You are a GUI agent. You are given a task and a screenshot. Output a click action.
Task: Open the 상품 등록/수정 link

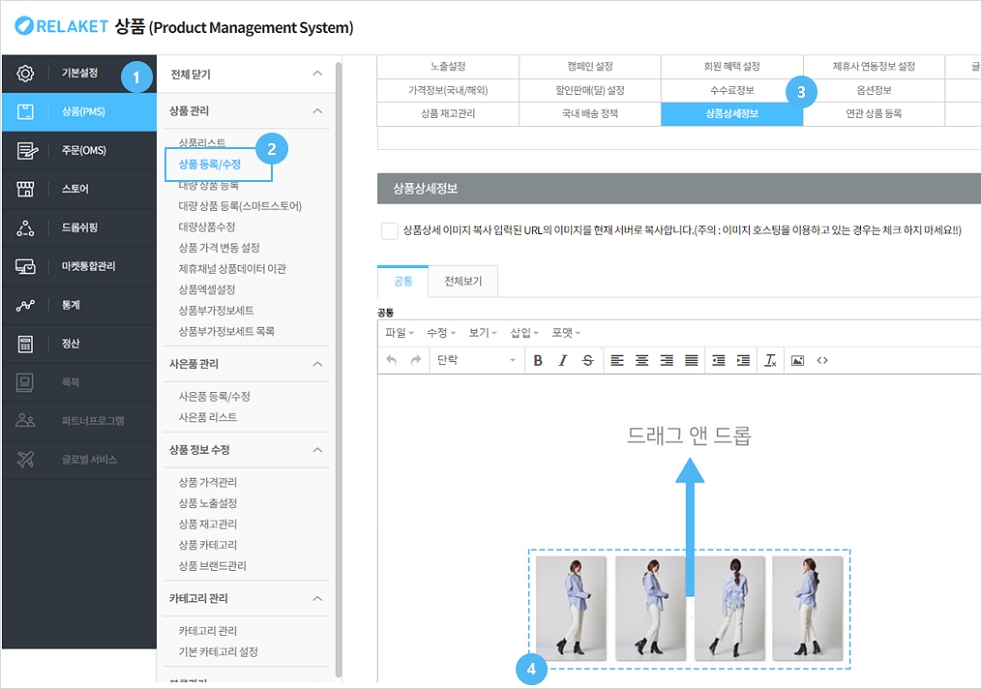click(209, 164)
